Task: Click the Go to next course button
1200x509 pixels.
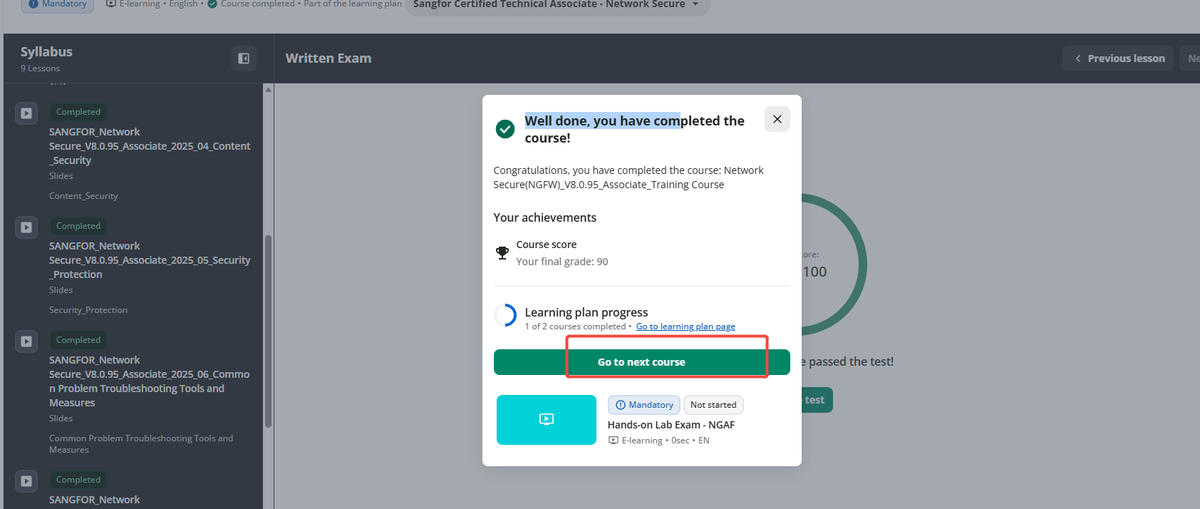Action: pyautogui.click(x=641, y=362)
